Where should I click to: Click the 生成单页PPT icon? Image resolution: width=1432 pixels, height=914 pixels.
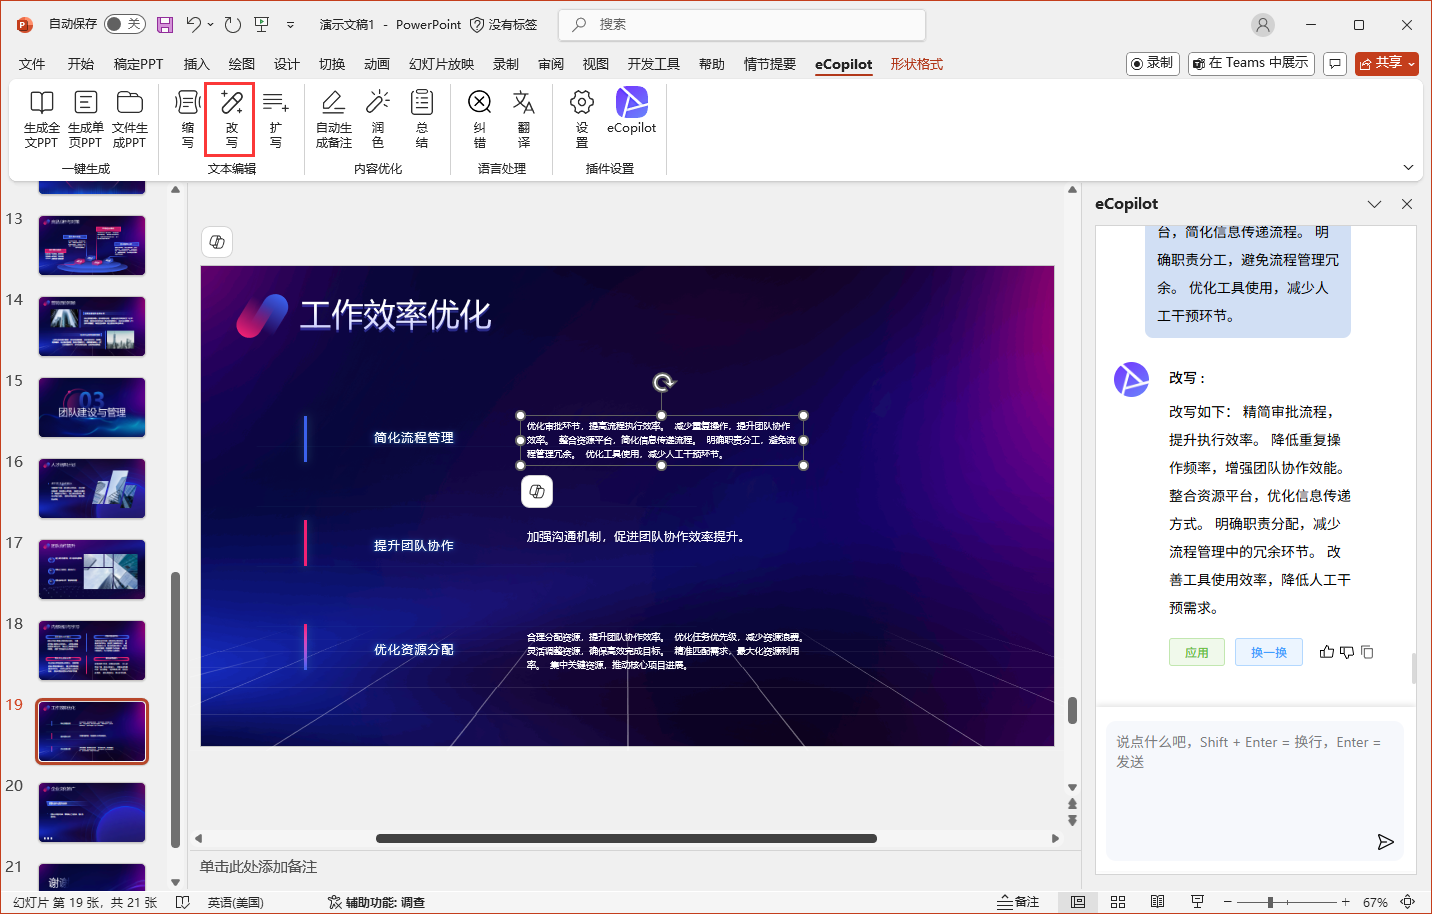(85, 119)
